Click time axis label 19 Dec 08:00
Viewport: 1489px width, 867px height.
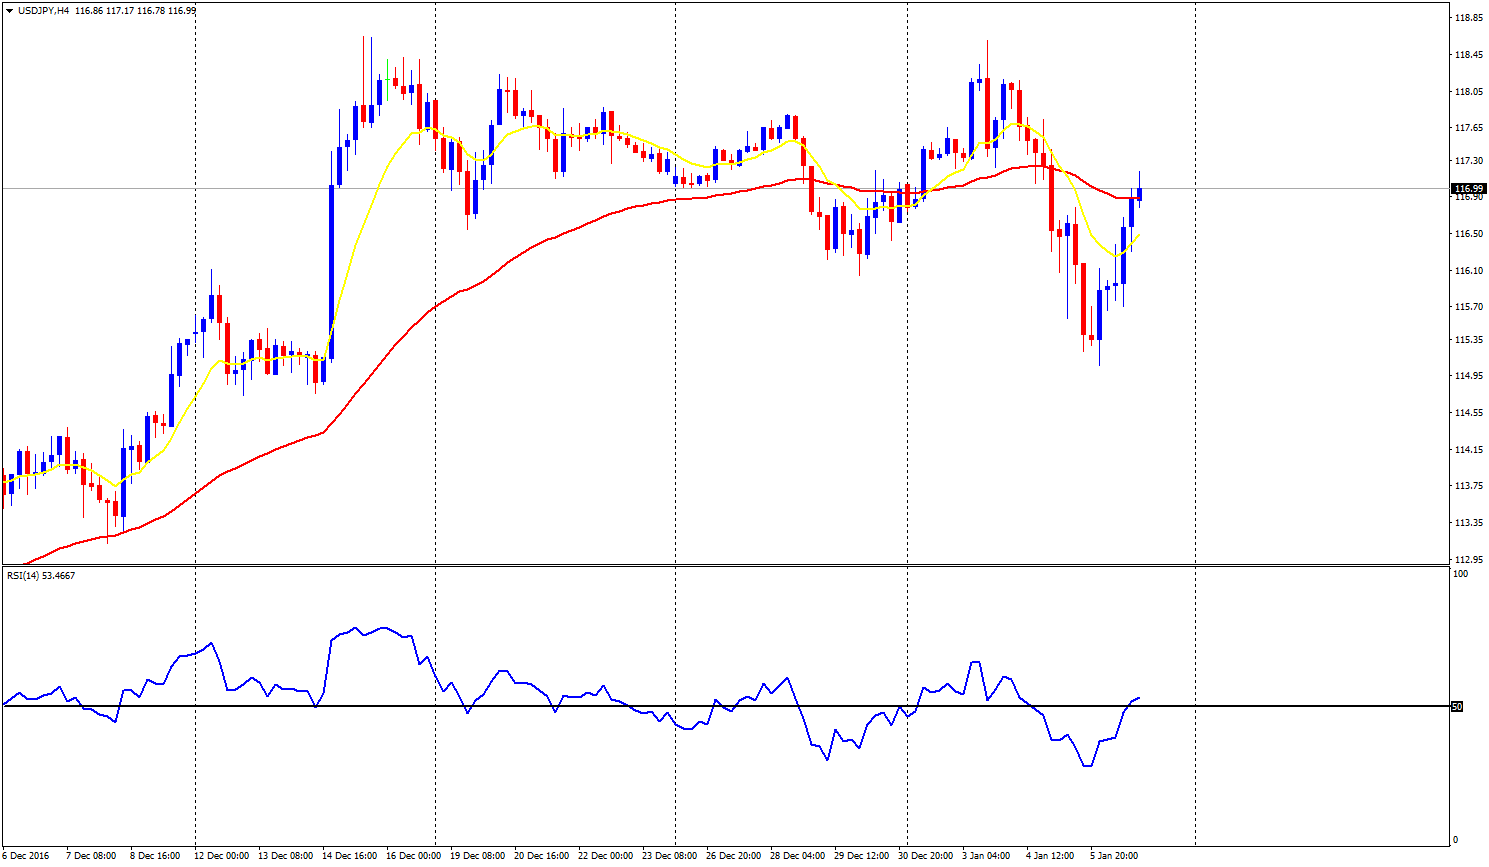point(477,856)
